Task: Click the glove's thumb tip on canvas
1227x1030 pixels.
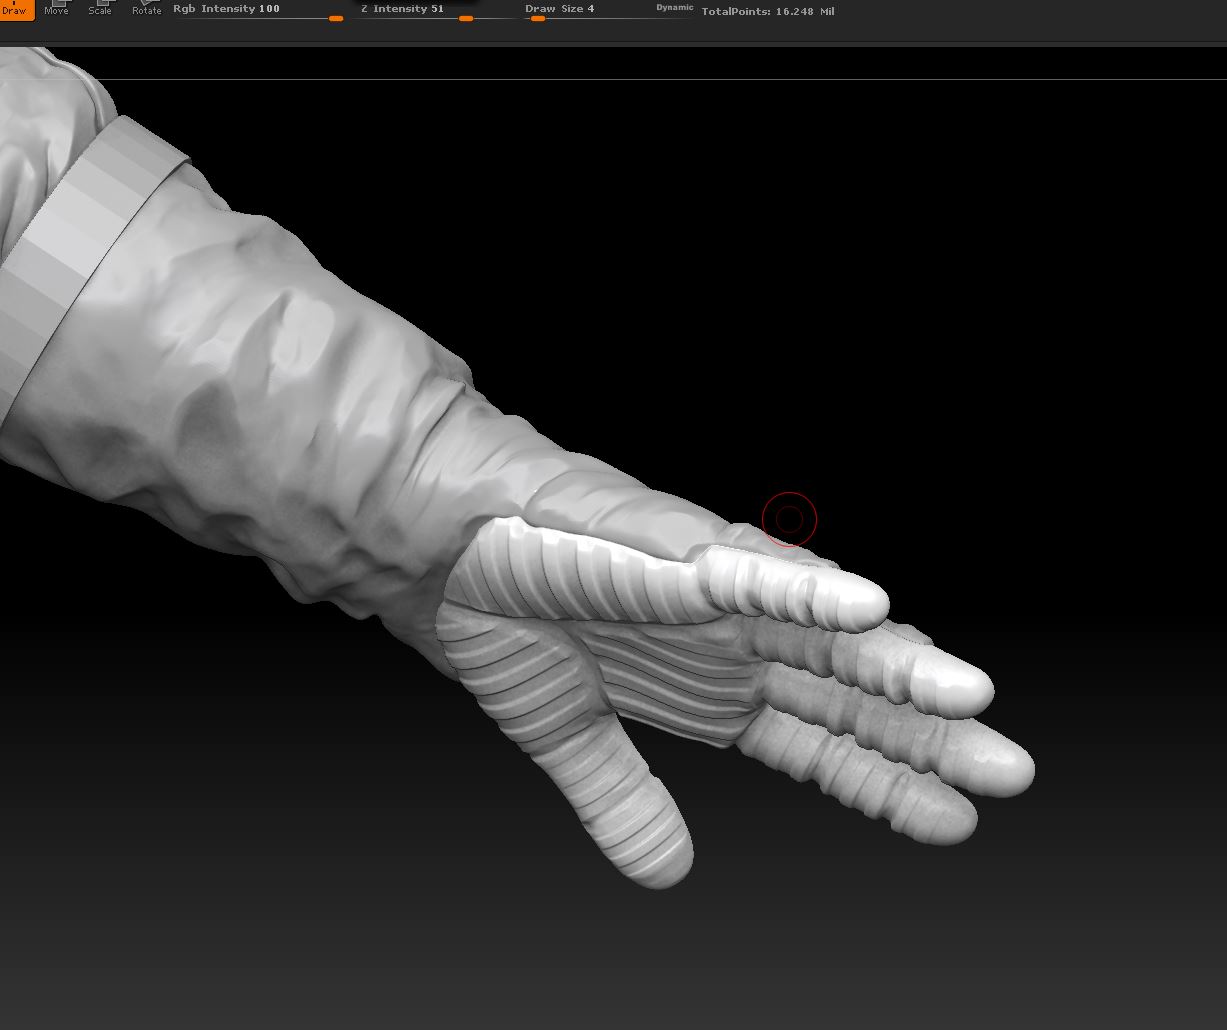Action: click(655, 857)
